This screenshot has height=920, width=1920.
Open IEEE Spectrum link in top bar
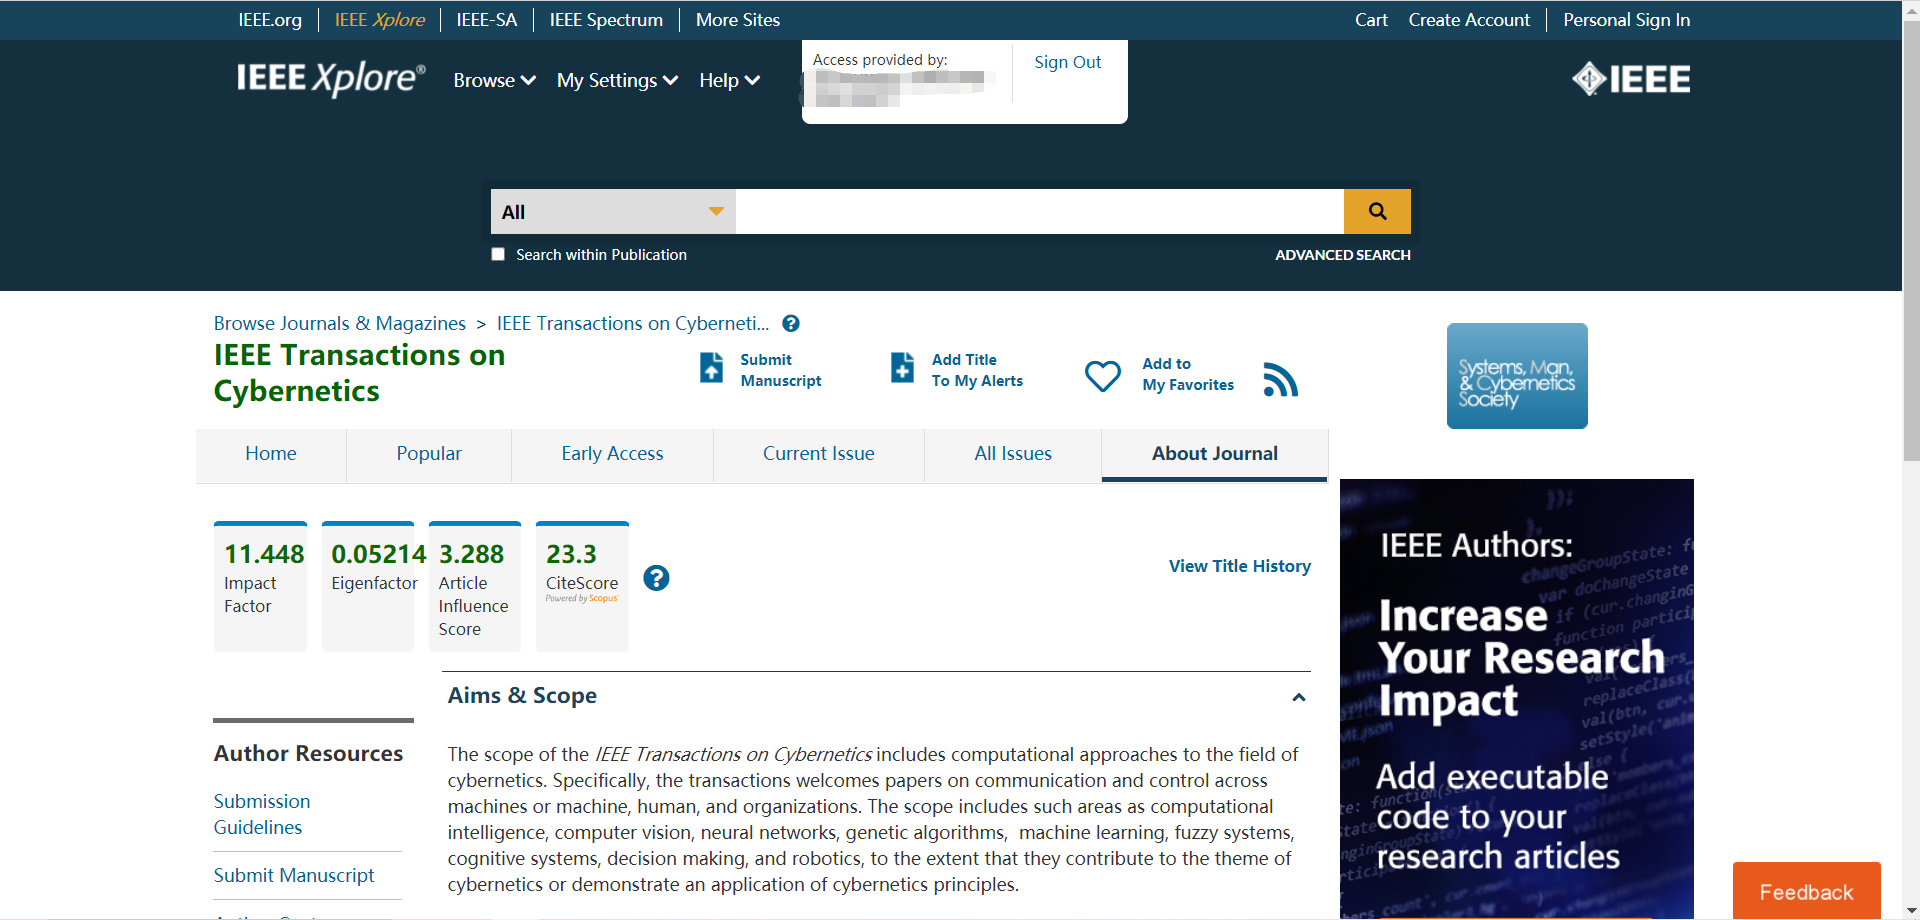[606, 20]
